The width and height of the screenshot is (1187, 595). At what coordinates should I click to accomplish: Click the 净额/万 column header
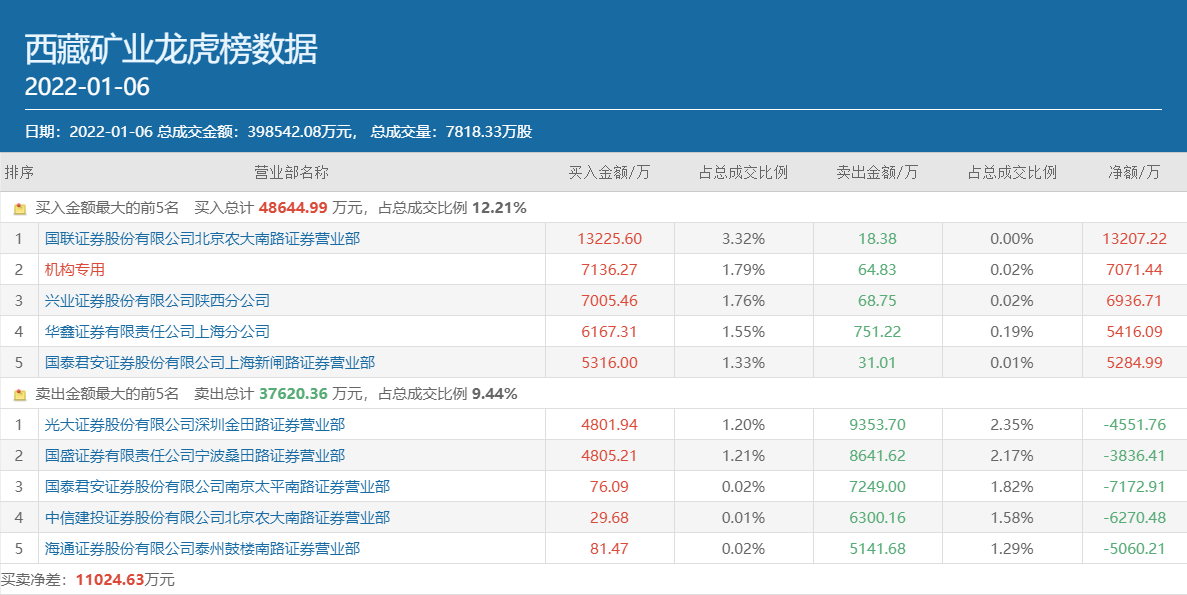[1134, 172]
